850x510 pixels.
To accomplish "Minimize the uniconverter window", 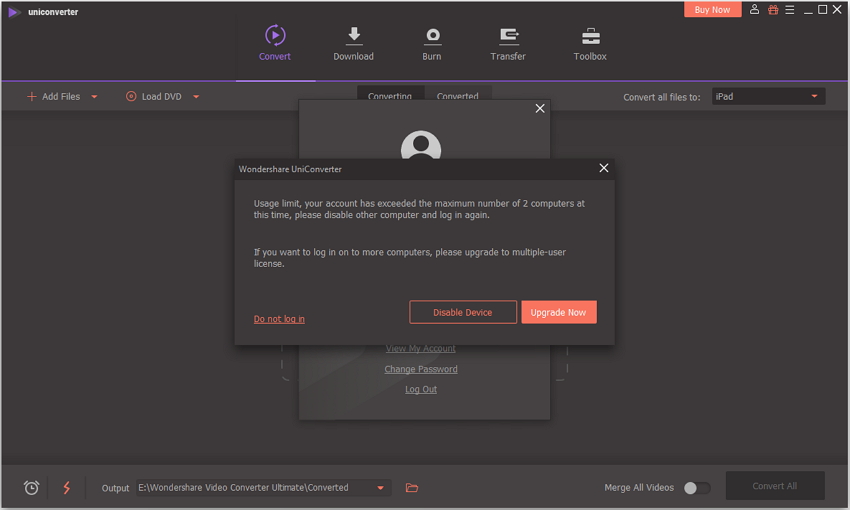I will [x=808, y=10].
